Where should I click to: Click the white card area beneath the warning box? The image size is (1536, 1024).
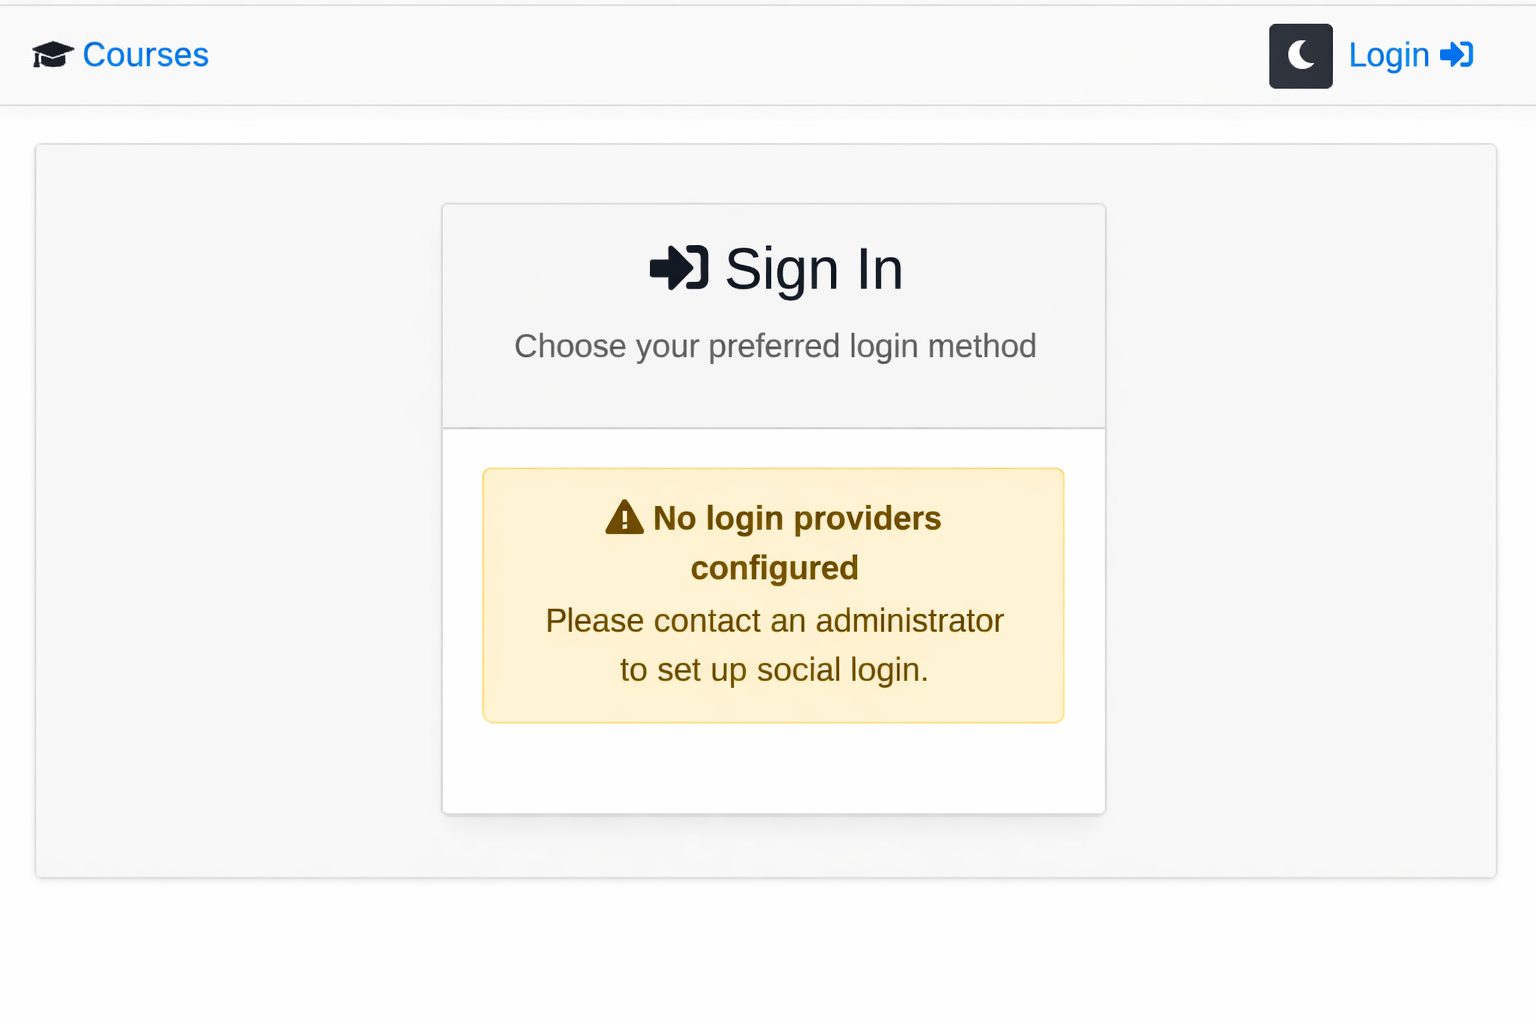click(774, 768)
